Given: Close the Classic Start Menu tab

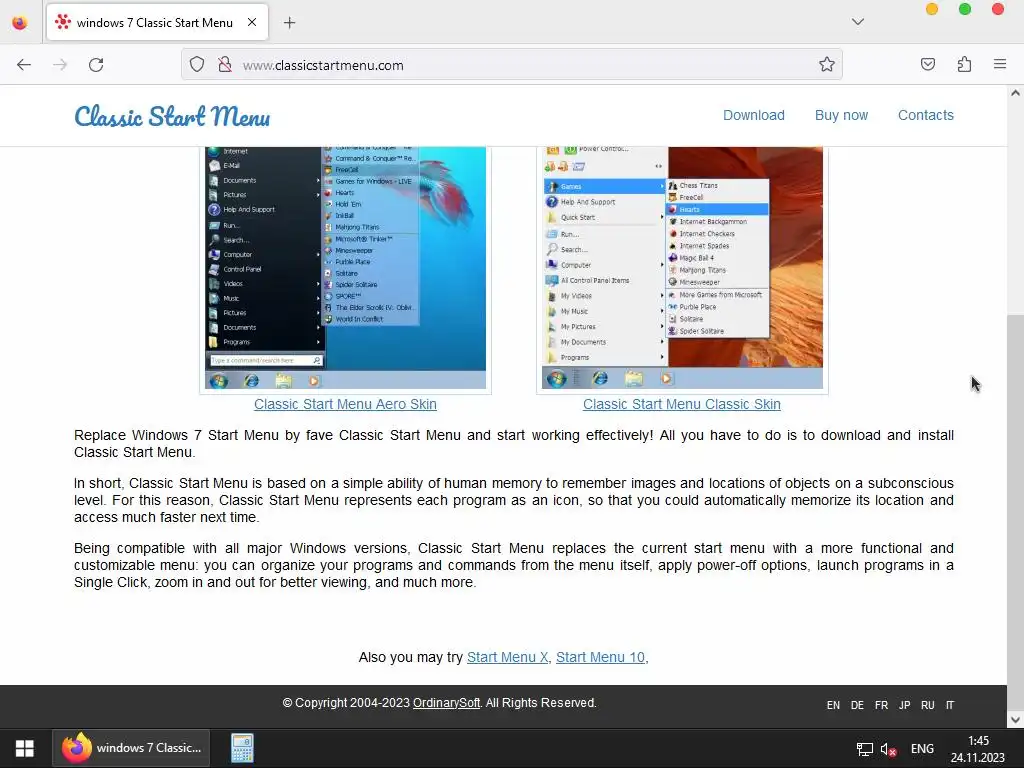Looking at the screenshot, I should click(252, 22).
